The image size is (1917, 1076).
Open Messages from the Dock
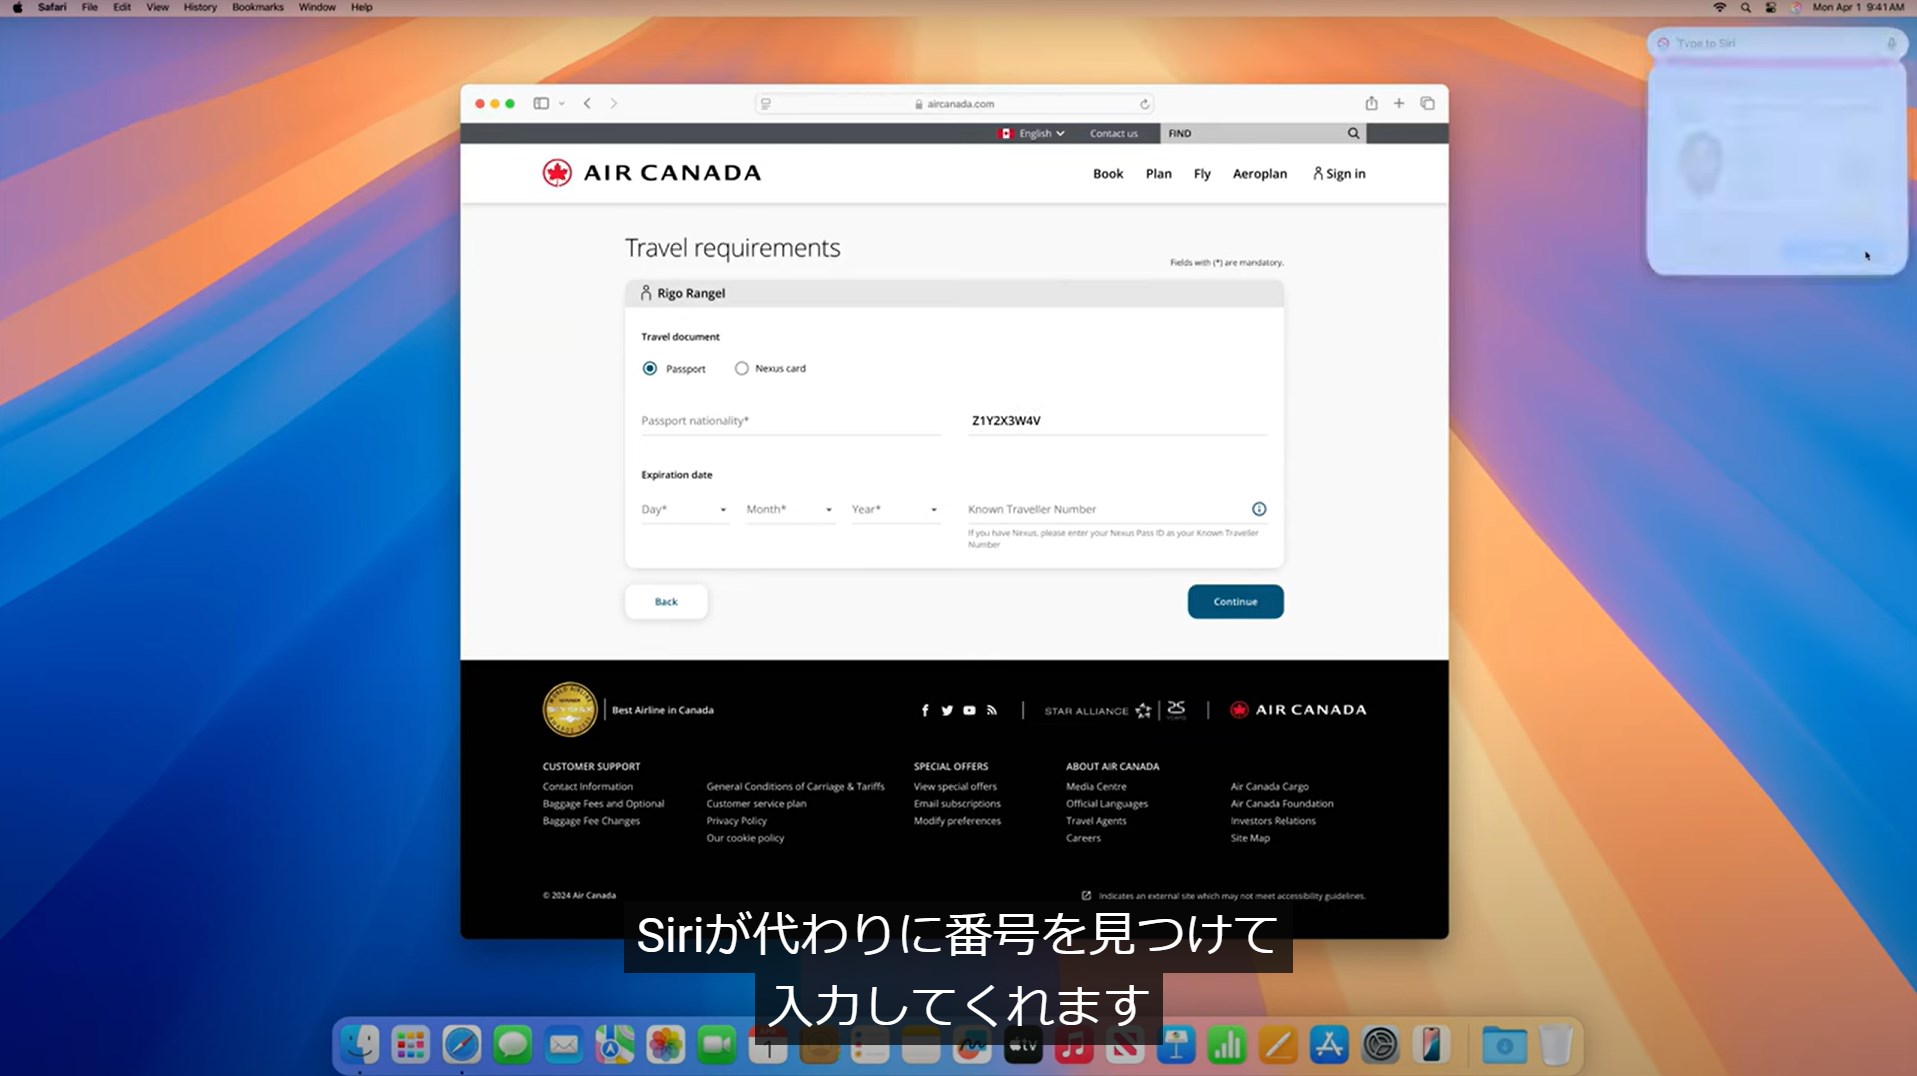pyautogui.click(x=513, y=1045)
